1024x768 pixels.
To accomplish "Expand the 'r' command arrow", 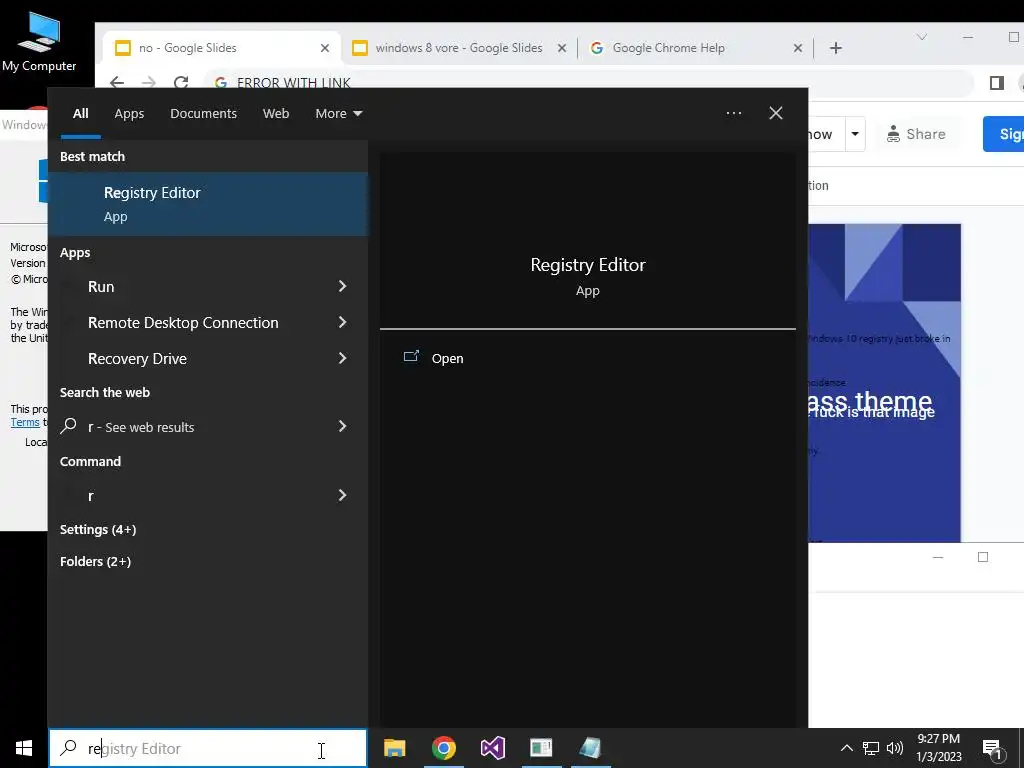I will 342,495.
